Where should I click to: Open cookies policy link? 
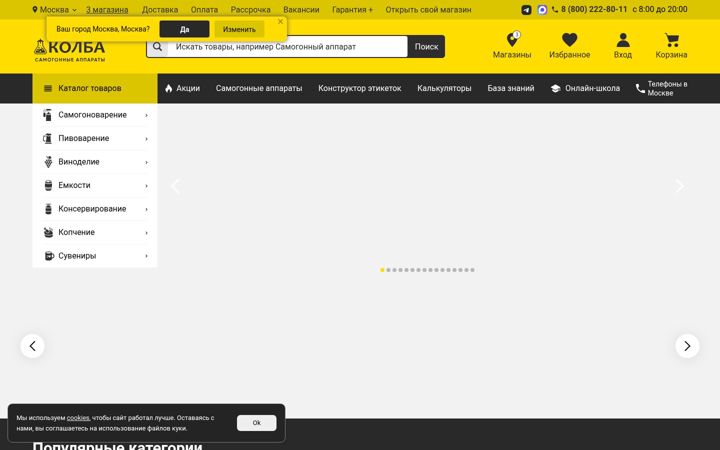point(78,418)
